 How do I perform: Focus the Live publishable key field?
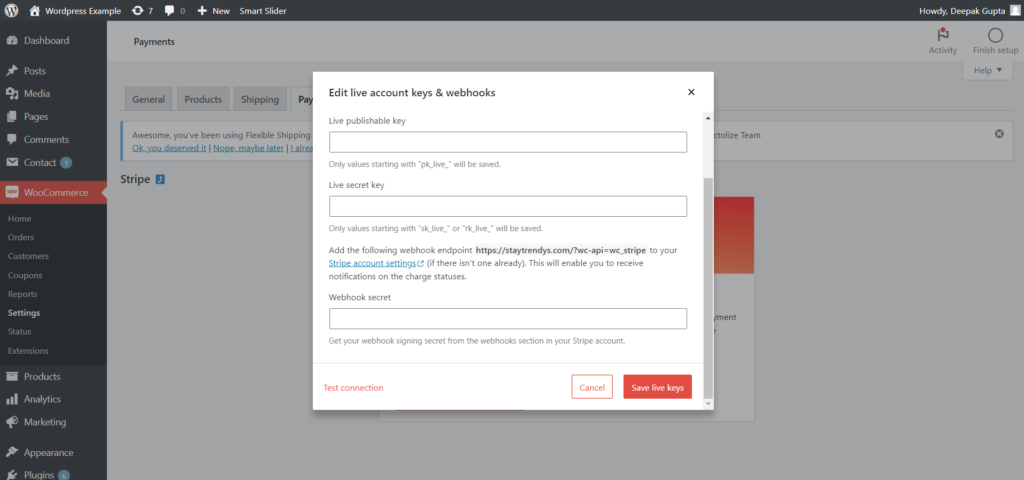tap(508, 142)
